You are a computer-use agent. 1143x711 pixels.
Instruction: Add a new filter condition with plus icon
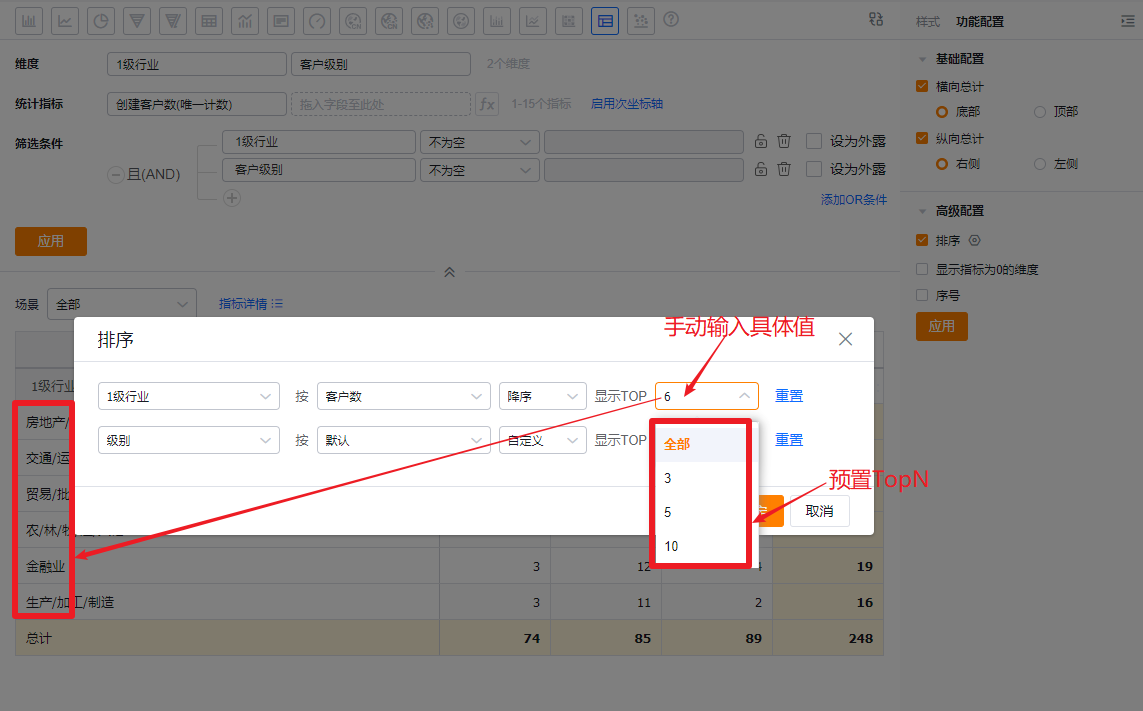(x=232, y=198)
